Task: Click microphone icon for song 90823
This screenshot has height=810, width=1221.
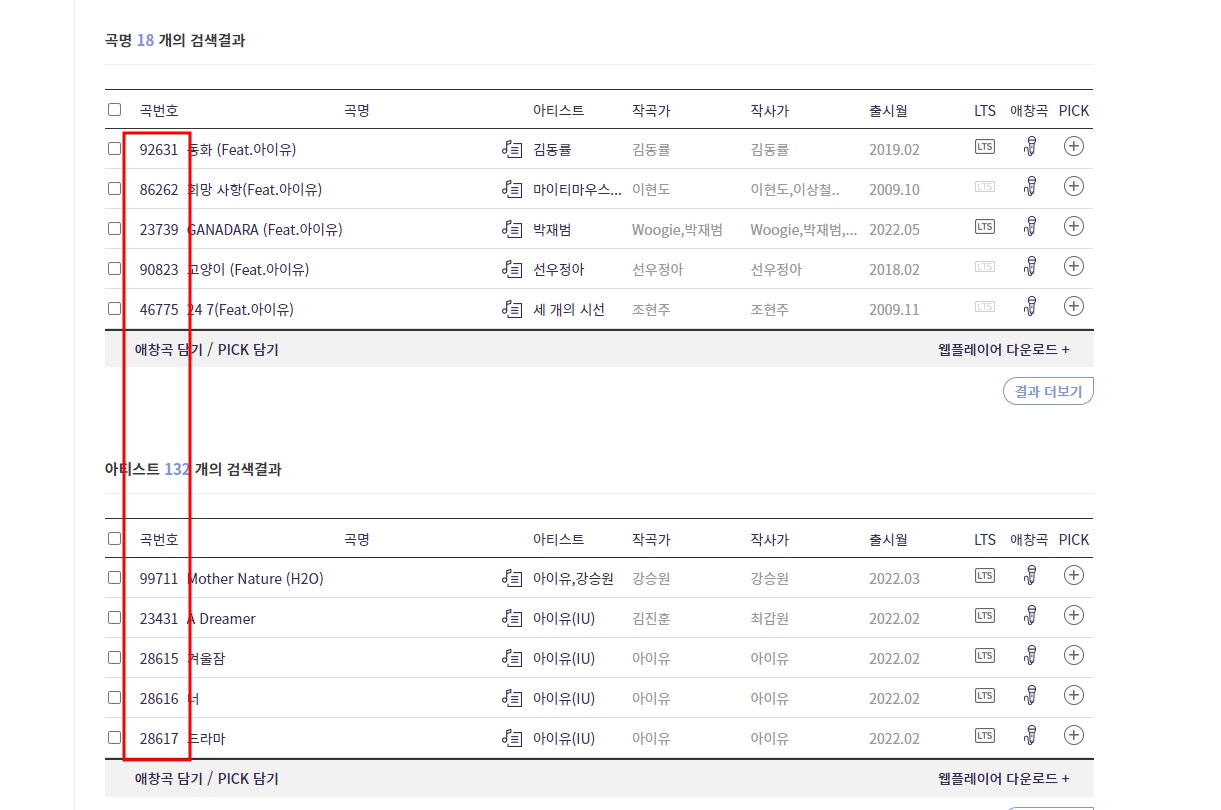Action: (1030, 267)
